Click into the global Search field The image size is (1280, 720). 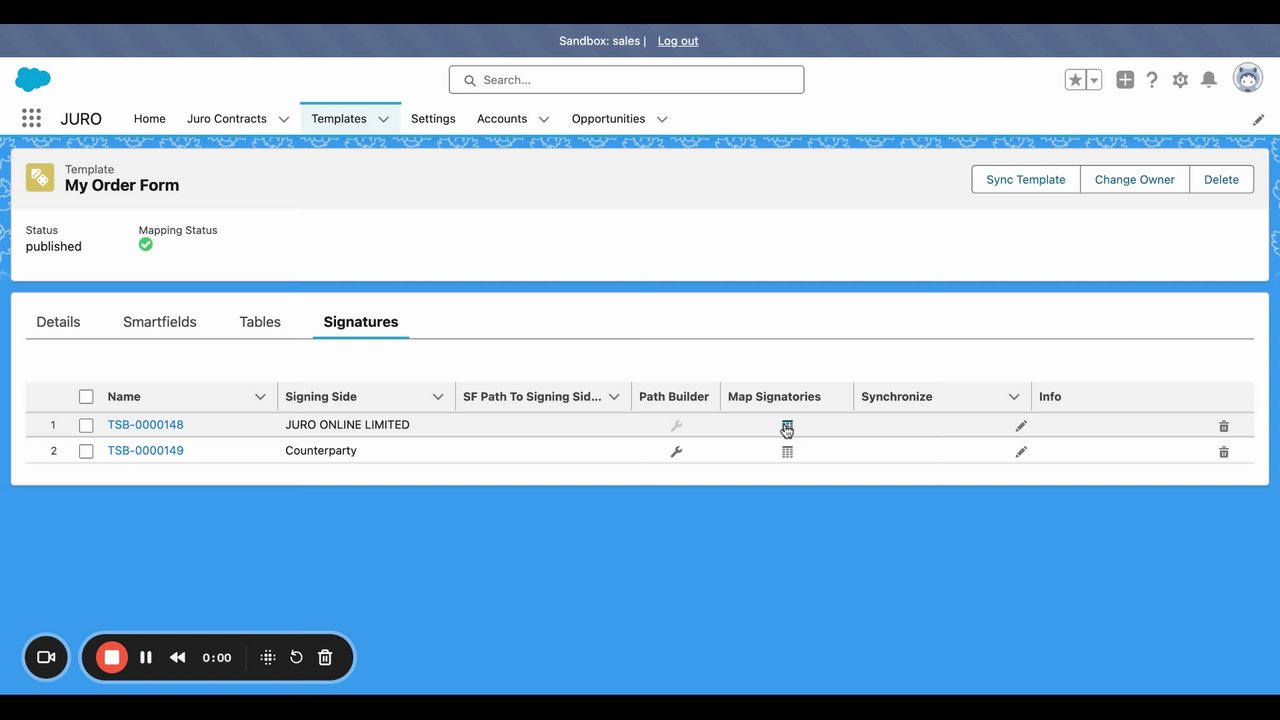pyautogui.click(x=626, y=80)
